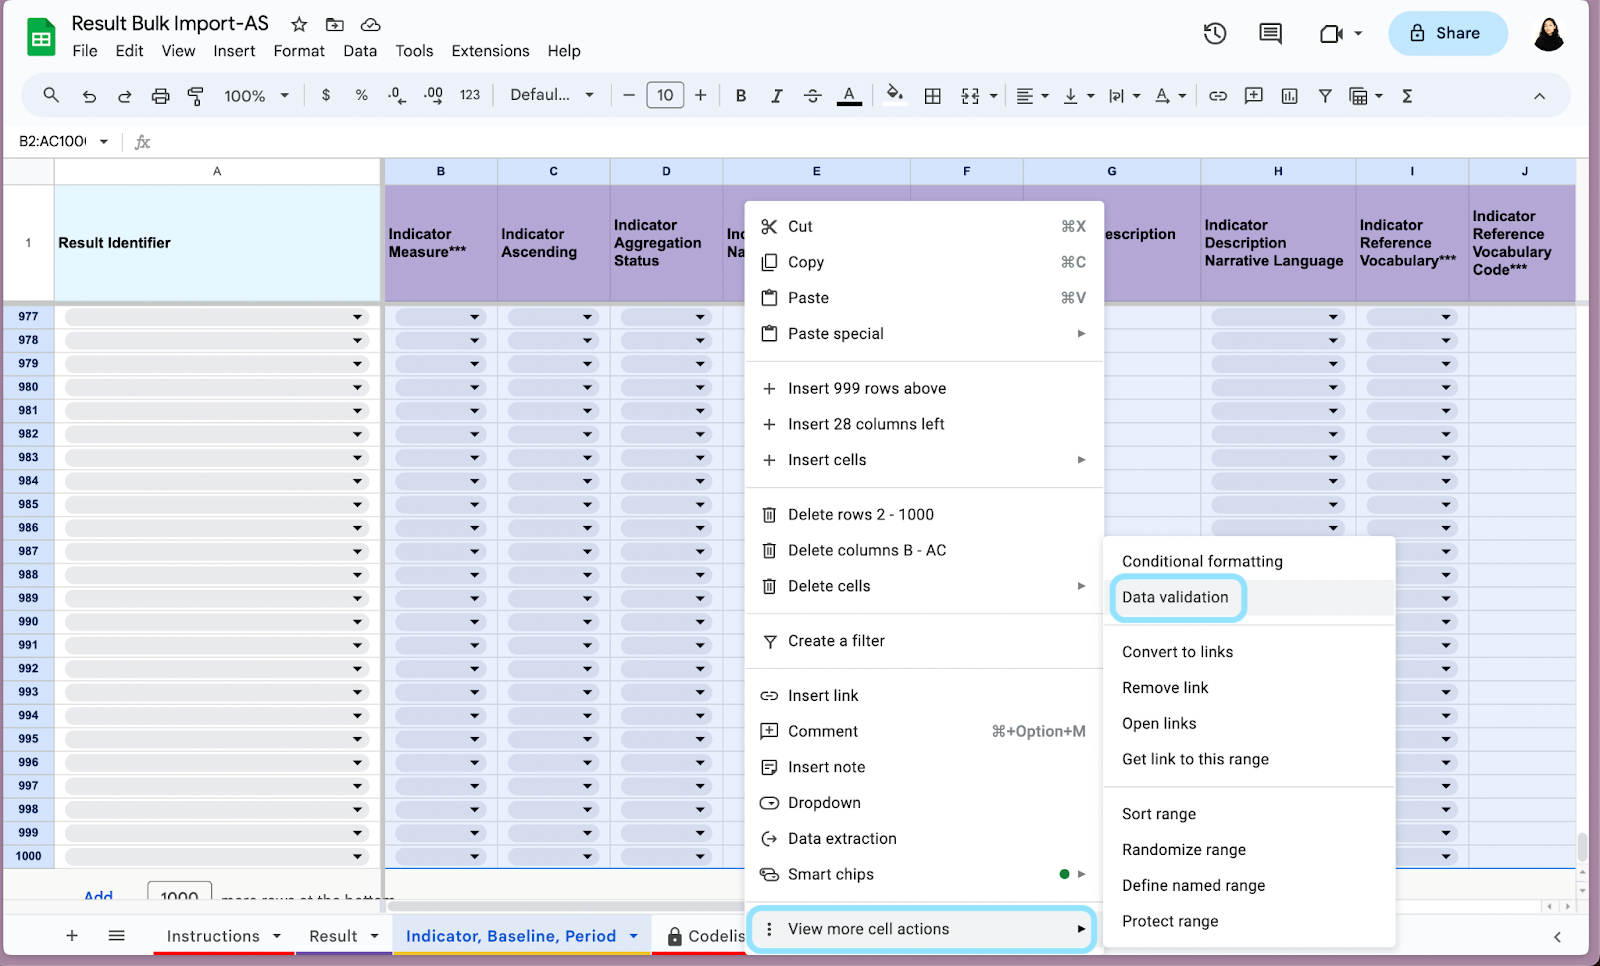Create a filter from the toolbar
The image size is (1600, 966).
tap(1325, 95)
